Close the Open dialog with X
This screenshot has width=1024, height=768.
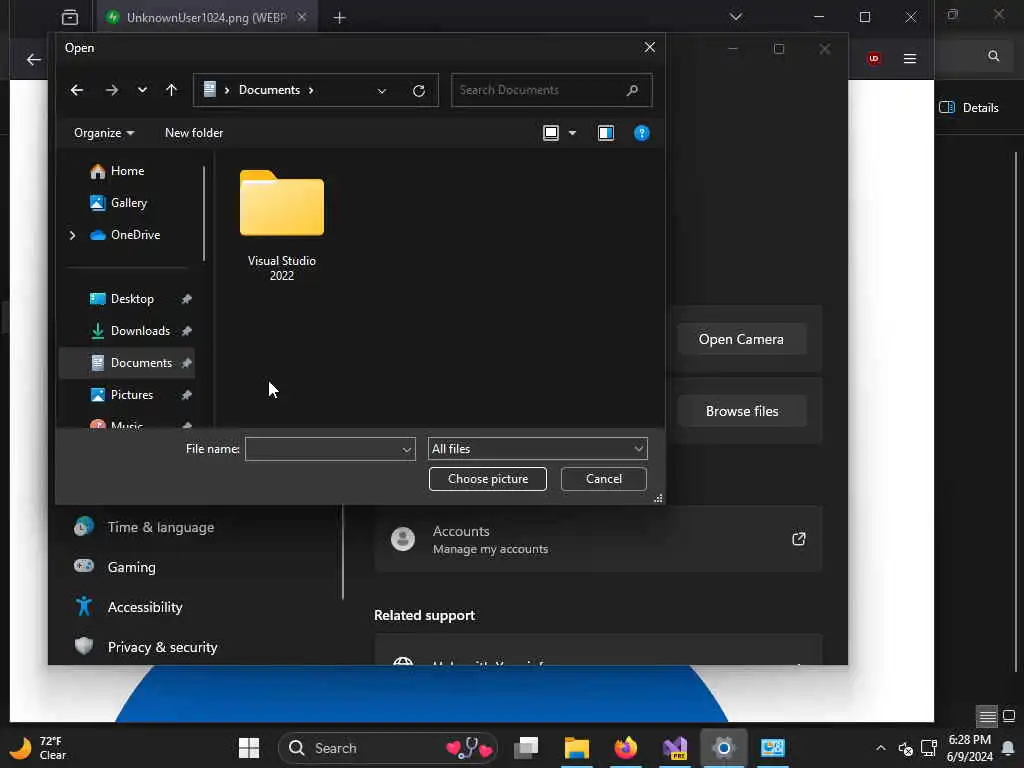tap(649, 48)
